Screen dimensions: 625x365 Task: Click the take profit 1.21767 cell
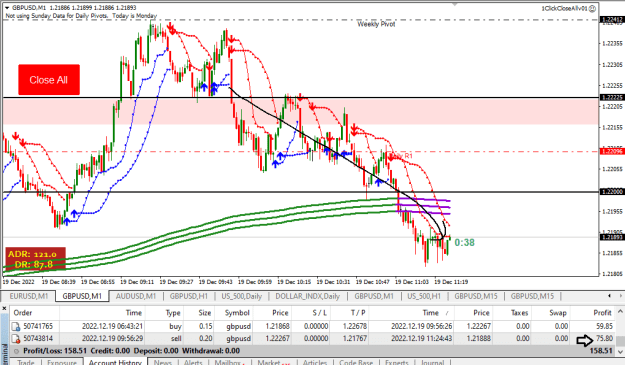353,339
